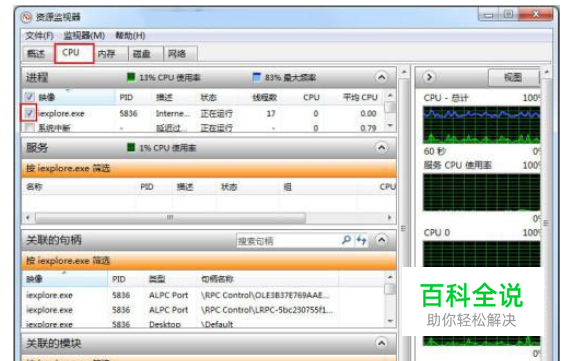Collapse the graphs pane with arrow button

coord(429,77)
